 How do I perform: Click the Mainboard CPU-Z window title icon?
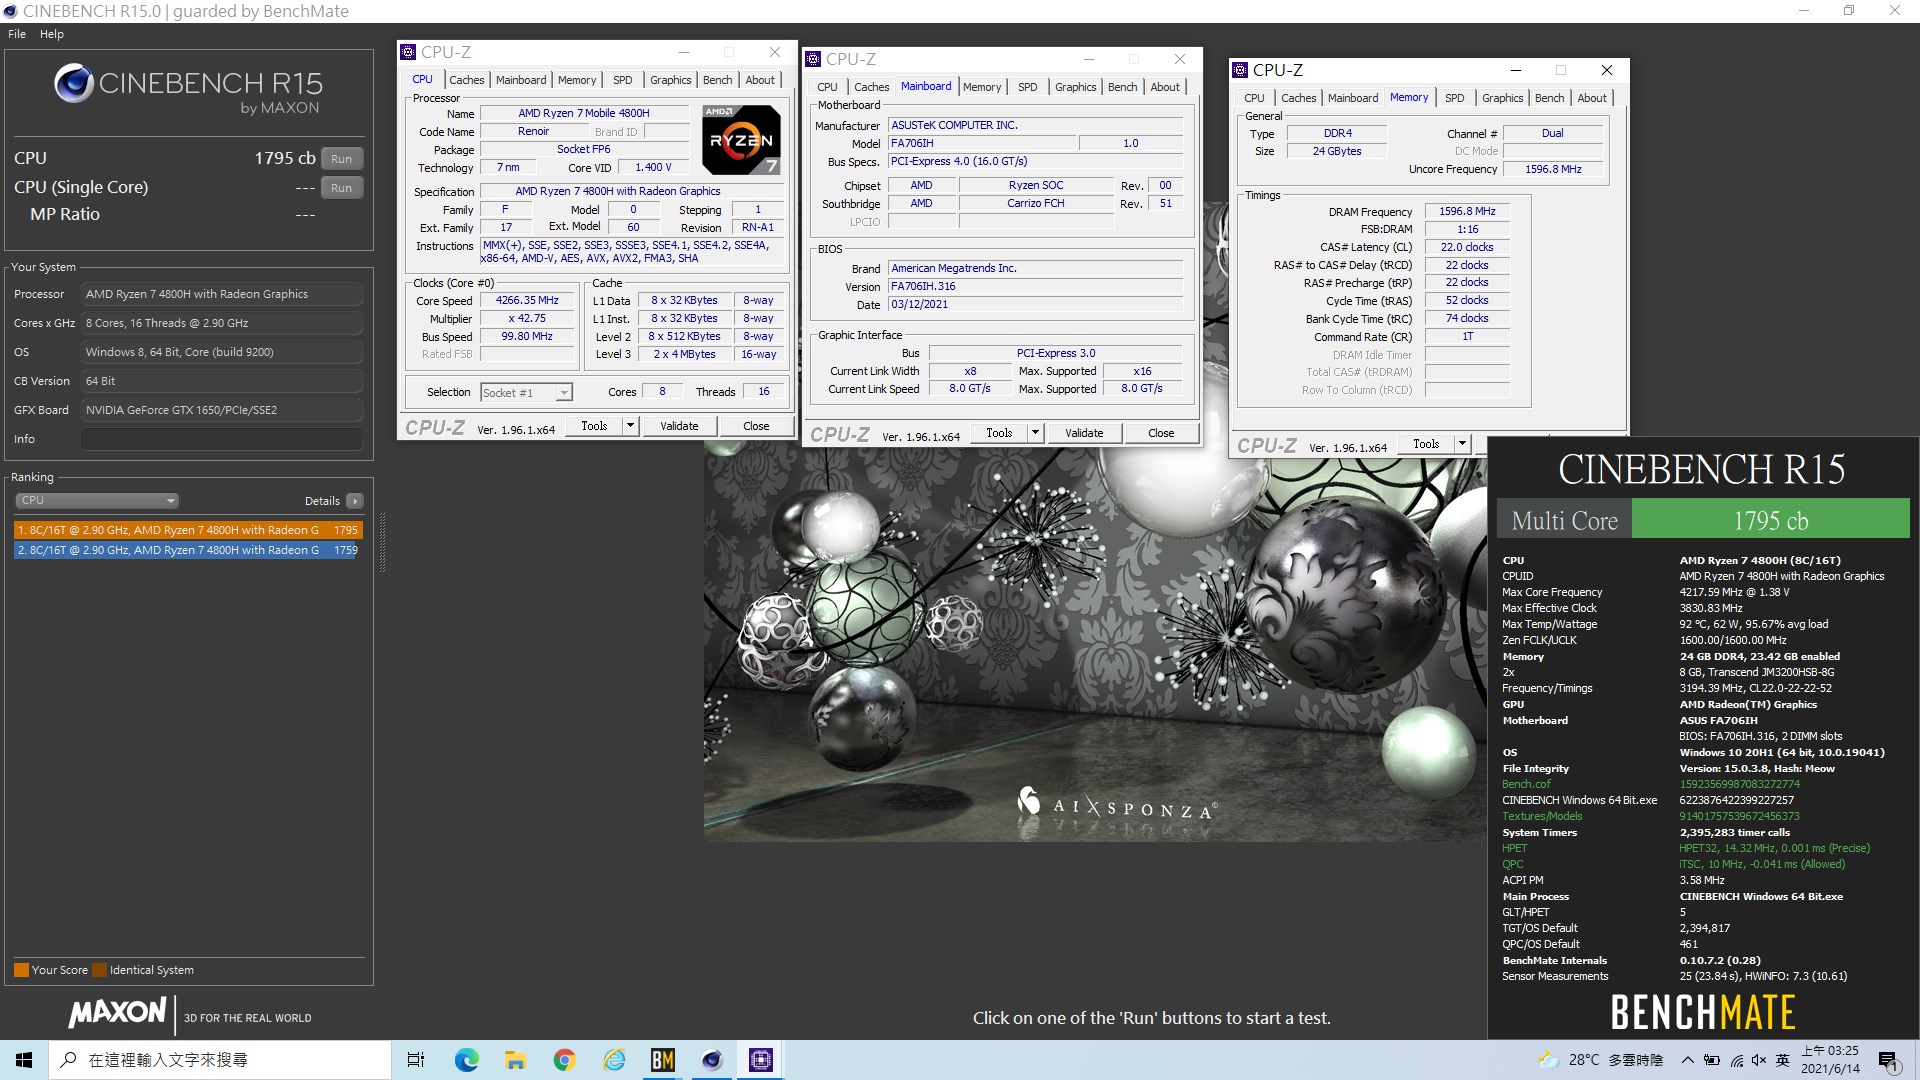click(x=814, y=59)
